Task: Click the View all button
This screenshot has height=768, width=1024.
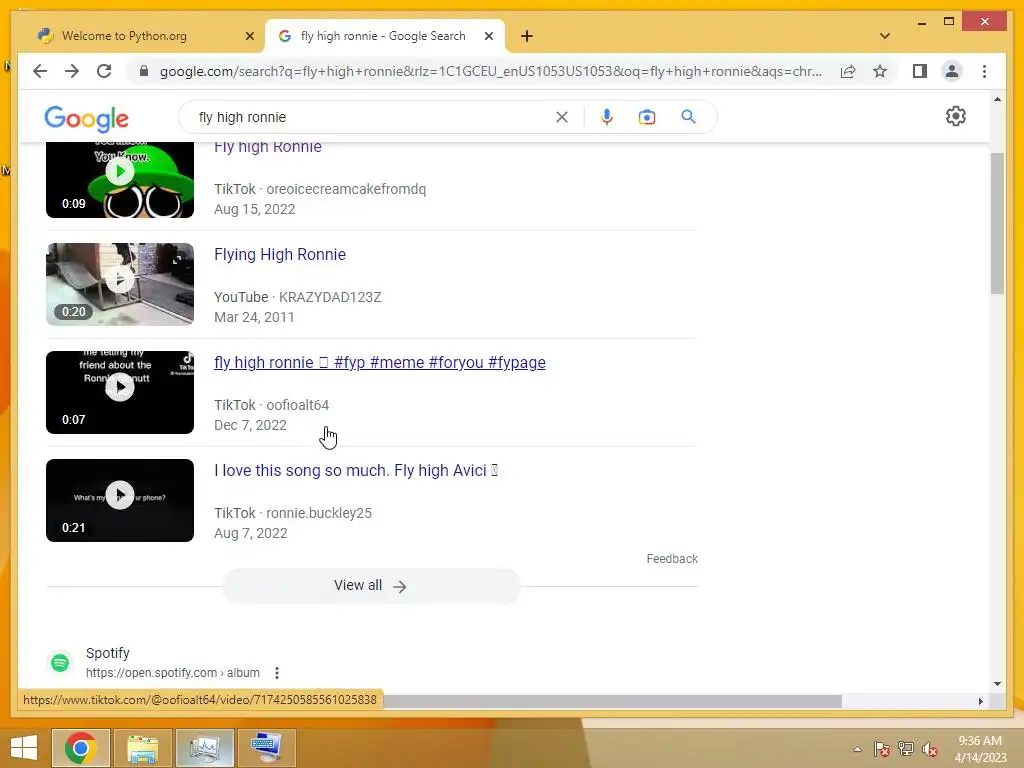Action: 371,586
